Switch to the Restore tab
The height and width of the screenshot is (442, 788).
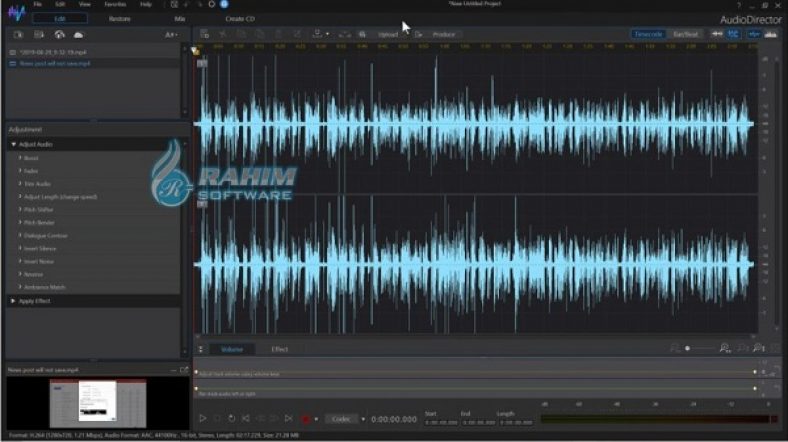click(120, 18)
